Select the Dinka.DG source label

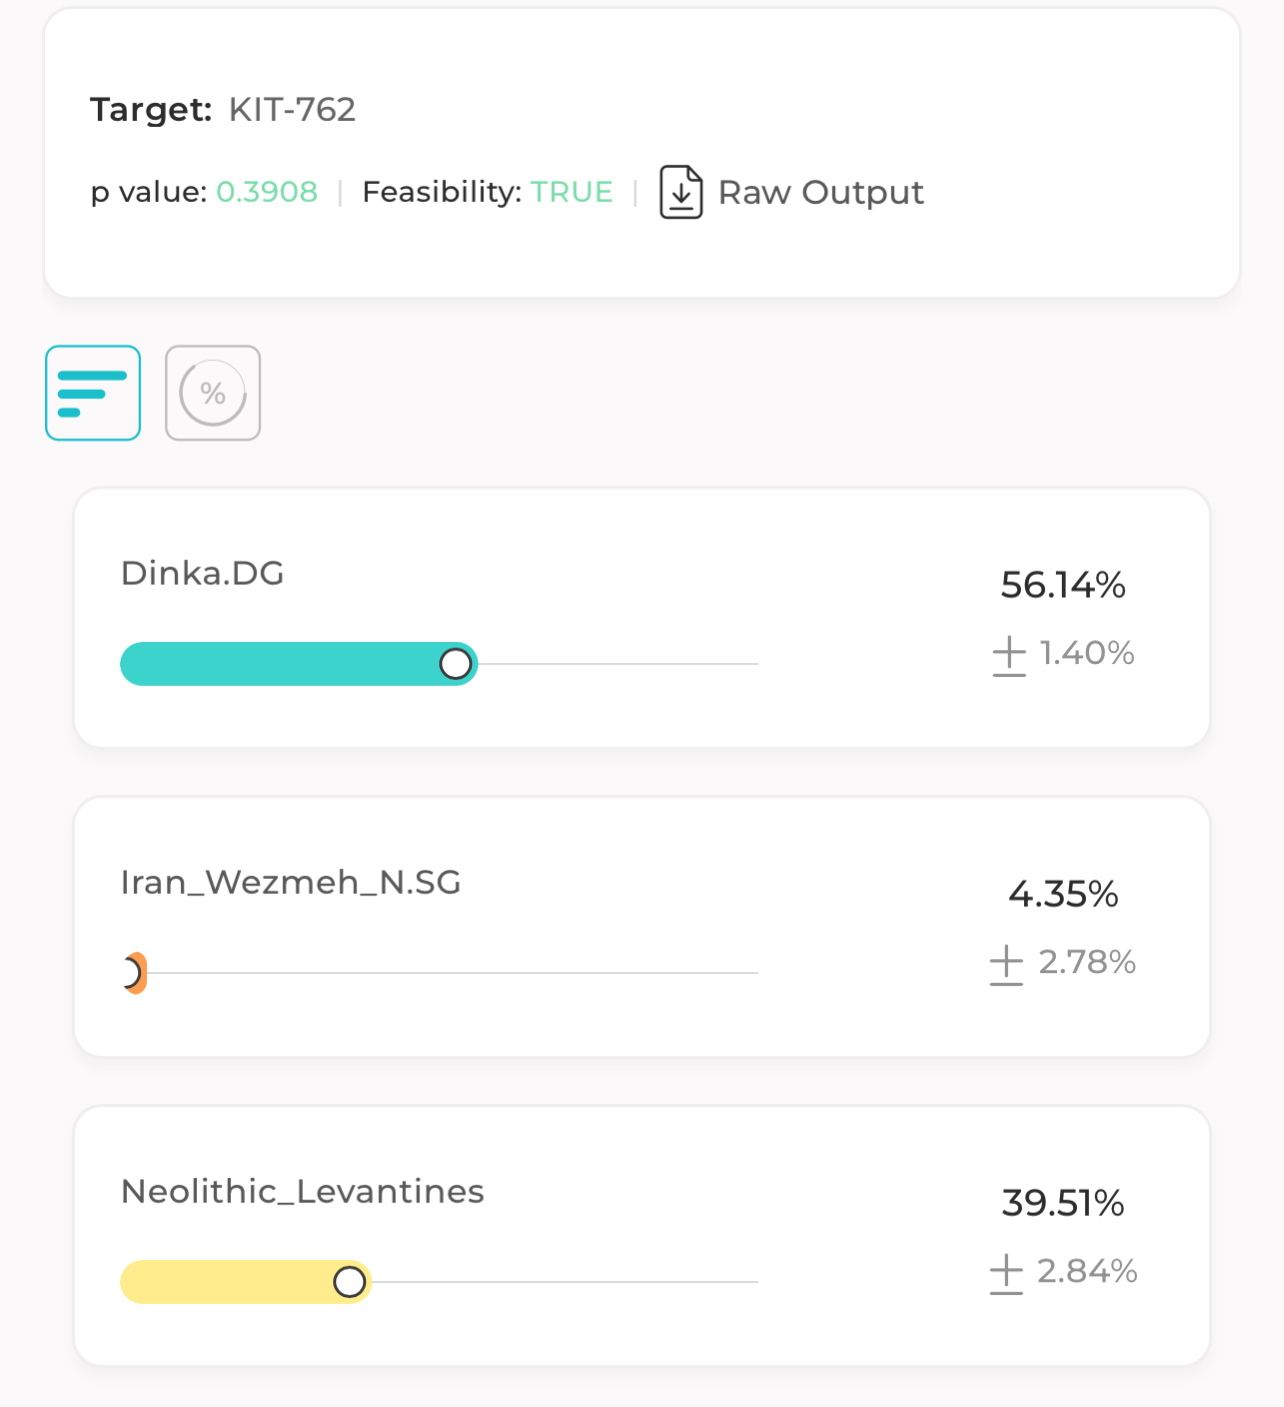click(202, 573)
